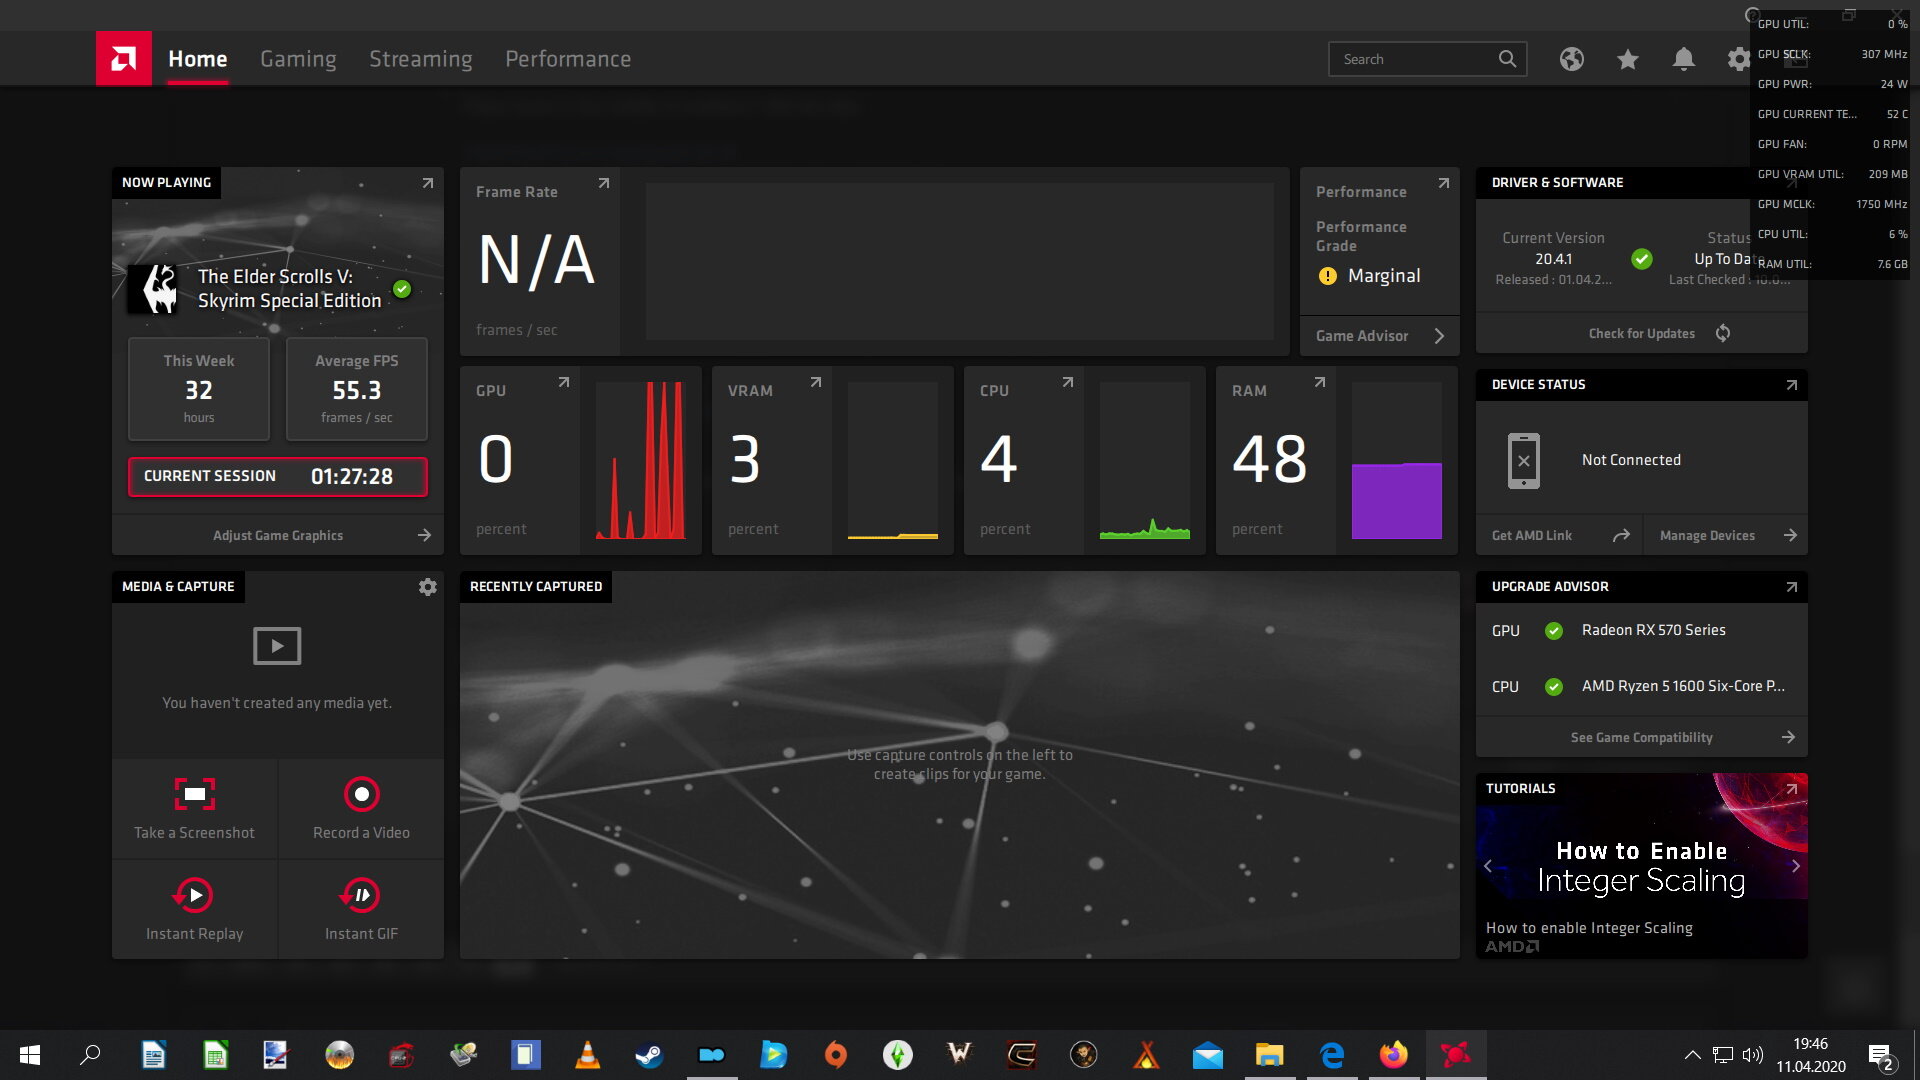Switch to the Home tab

tap(197, 59)
